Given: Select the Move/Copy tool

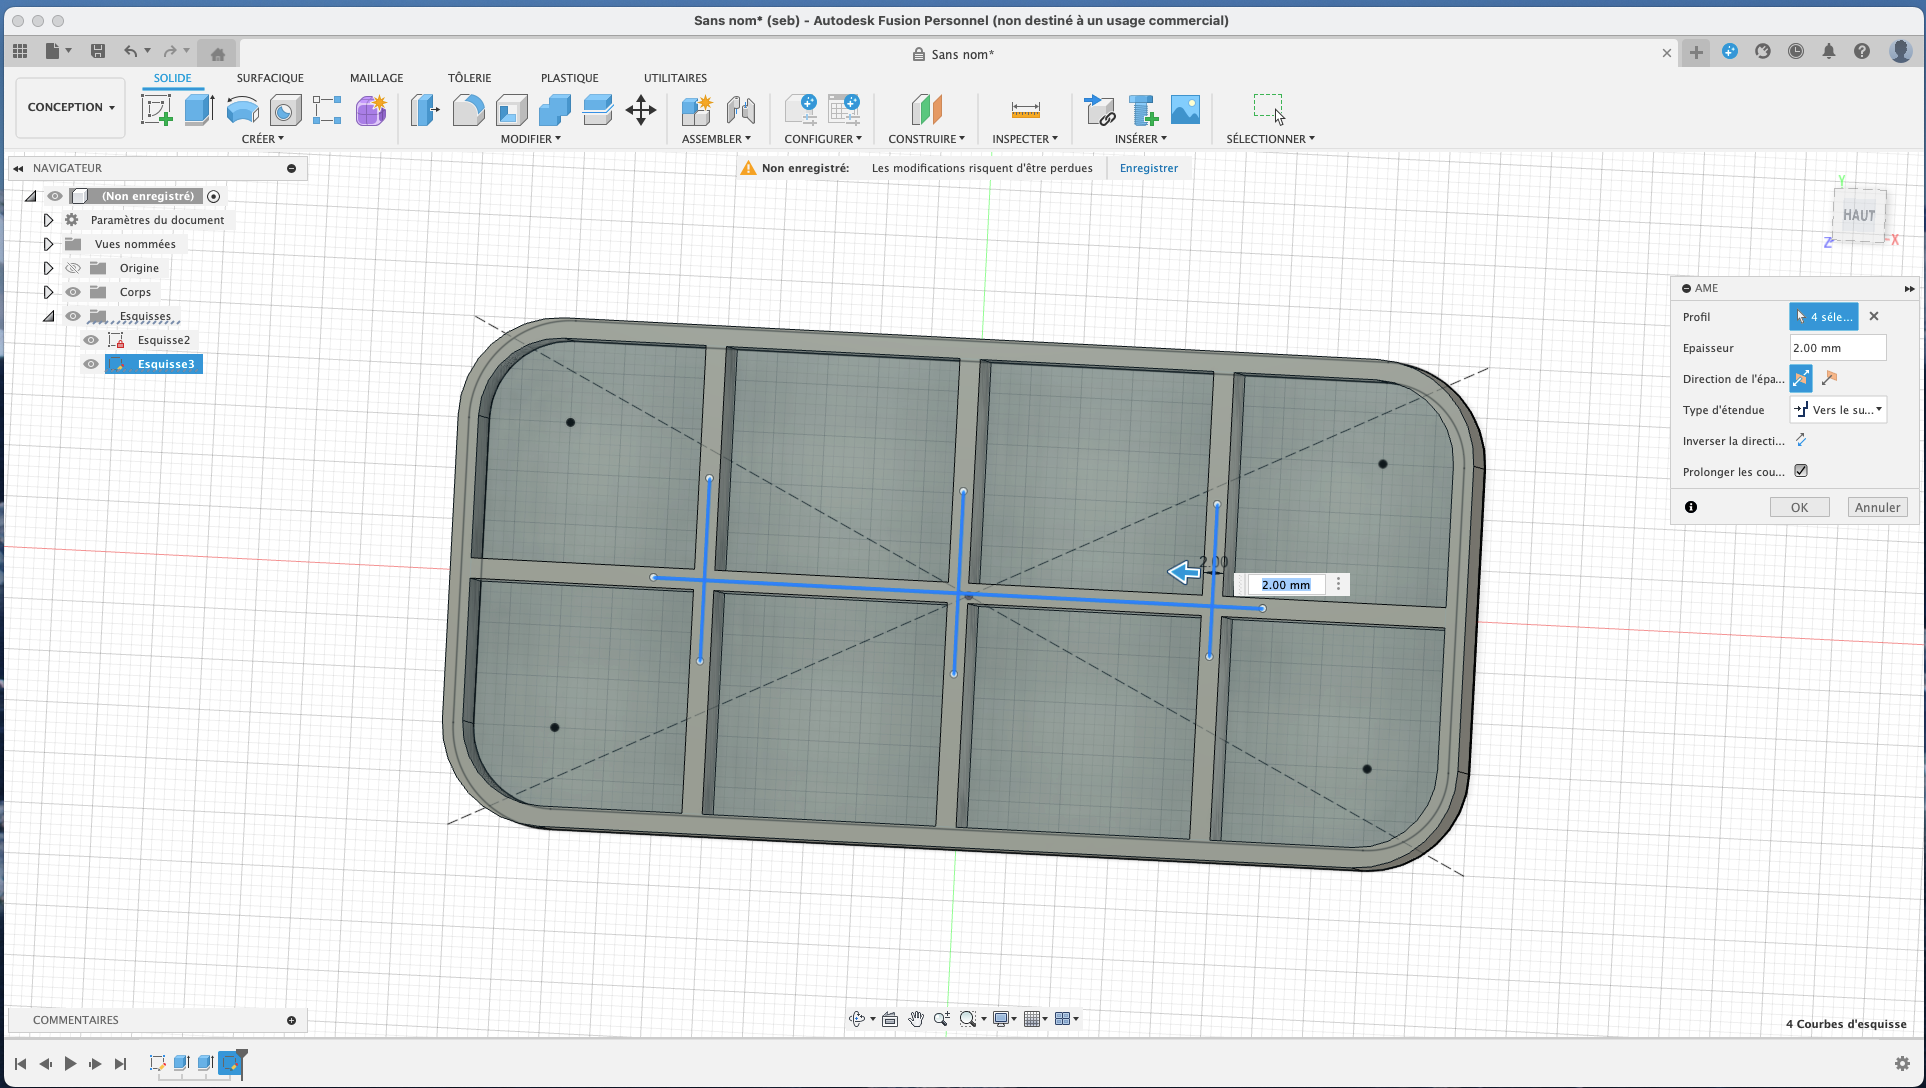Looking at the screenshot, I should (641, 109).
